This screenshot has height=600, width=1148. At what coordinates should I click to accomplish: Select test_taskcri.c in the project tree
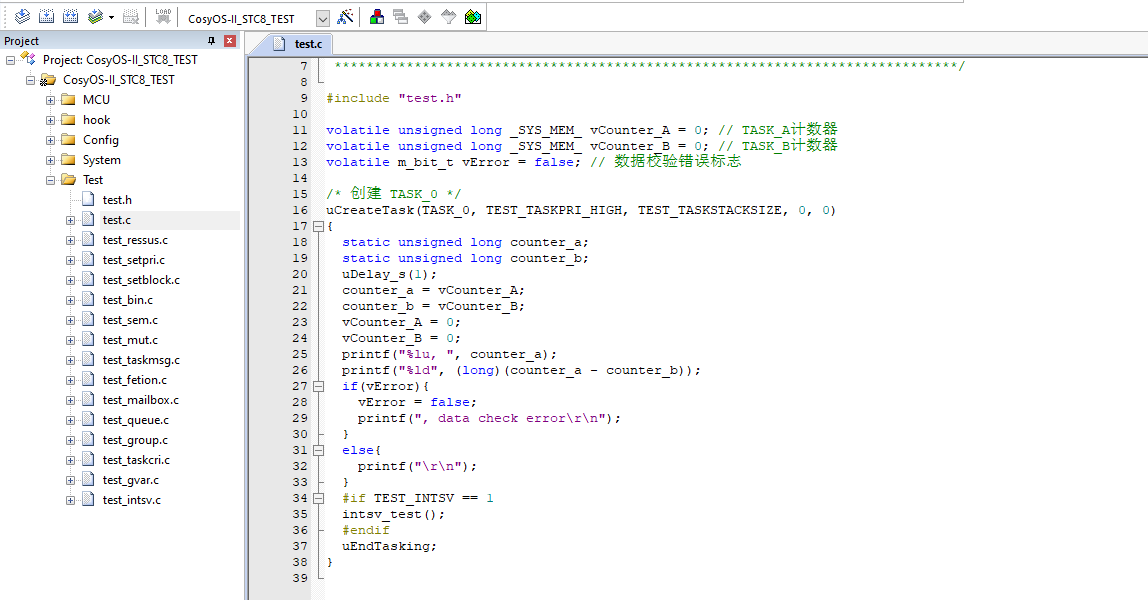click(136, 460)
